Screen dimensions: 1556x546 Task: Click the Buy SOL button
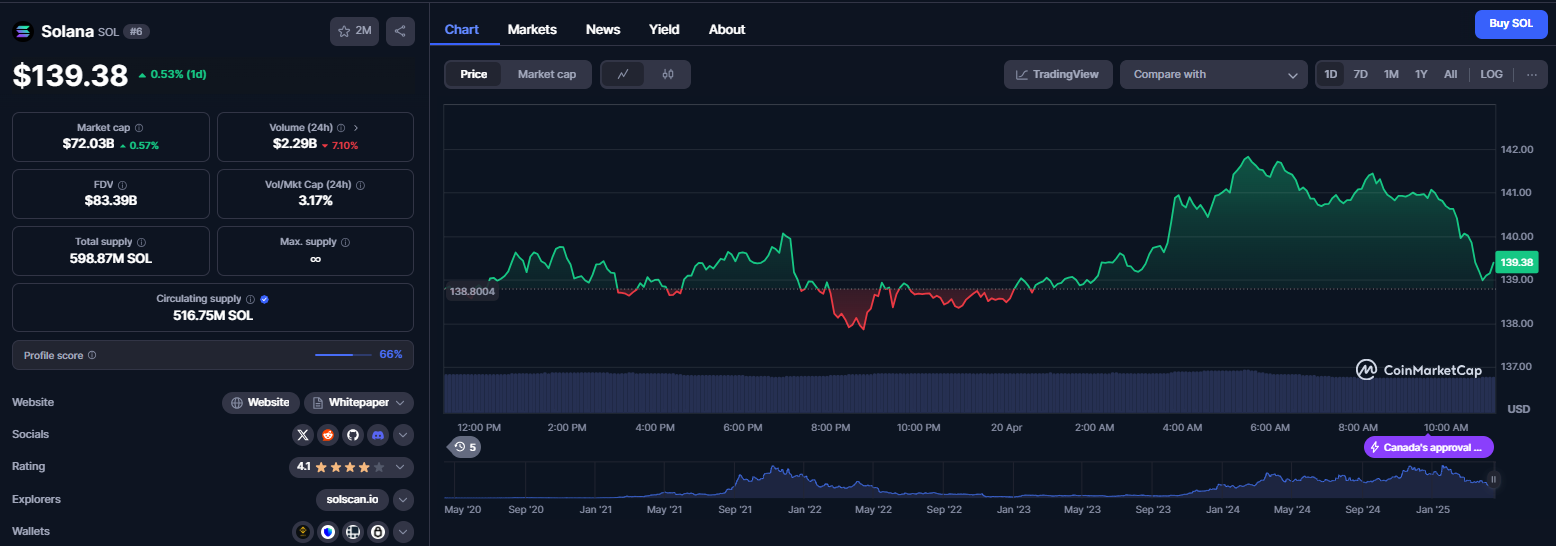pos(1511,24)
